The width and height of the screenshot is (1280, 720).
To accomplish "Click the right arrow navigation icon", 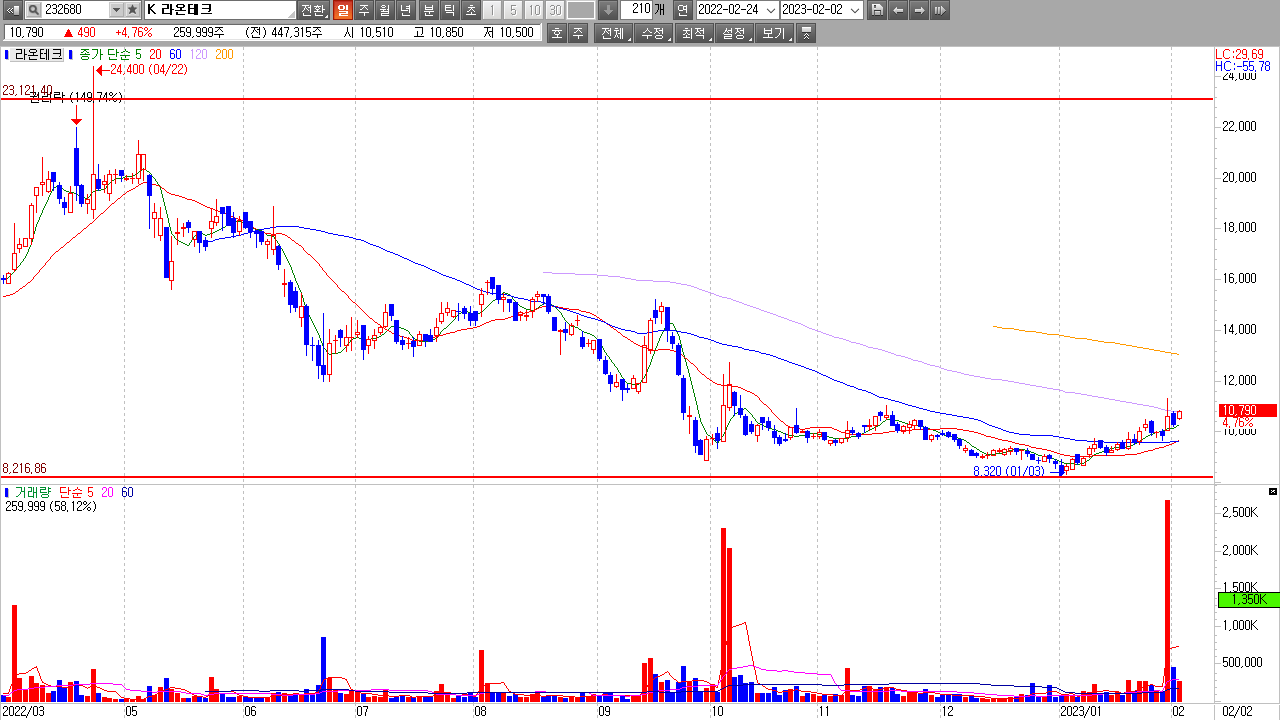I will point(919,10).
